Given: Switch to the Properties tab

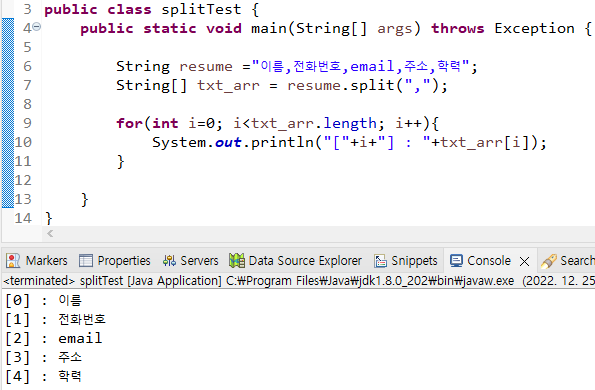Looking at the screenshot, I should pyautogui.click(x=115, y=261).
